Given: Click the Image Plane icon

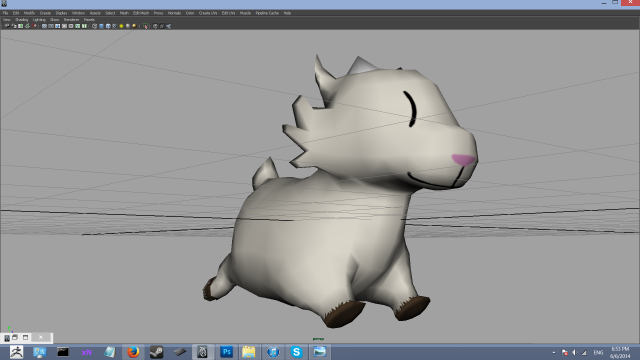Looking at the screenshot, I should pyautogui.click(x=27, y=26).
